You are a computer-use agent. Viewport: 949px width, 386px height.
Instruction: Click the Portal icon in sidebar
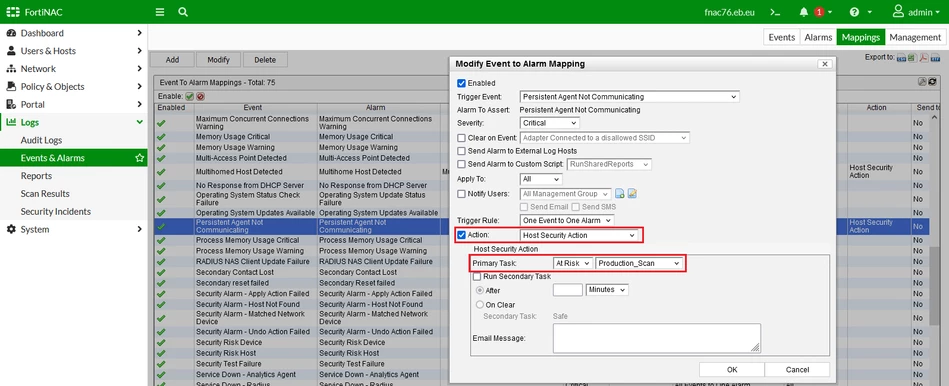[x=11, y=105]
